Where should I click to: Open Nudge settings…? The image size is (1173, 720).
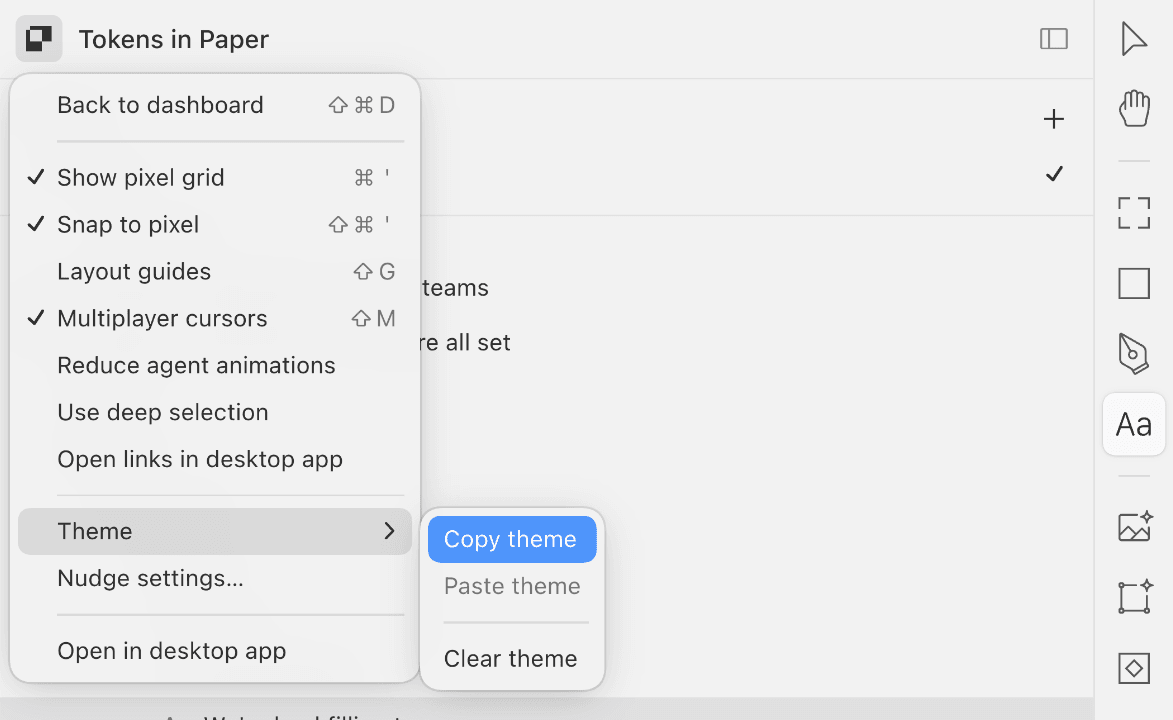(x=215, y=579)
